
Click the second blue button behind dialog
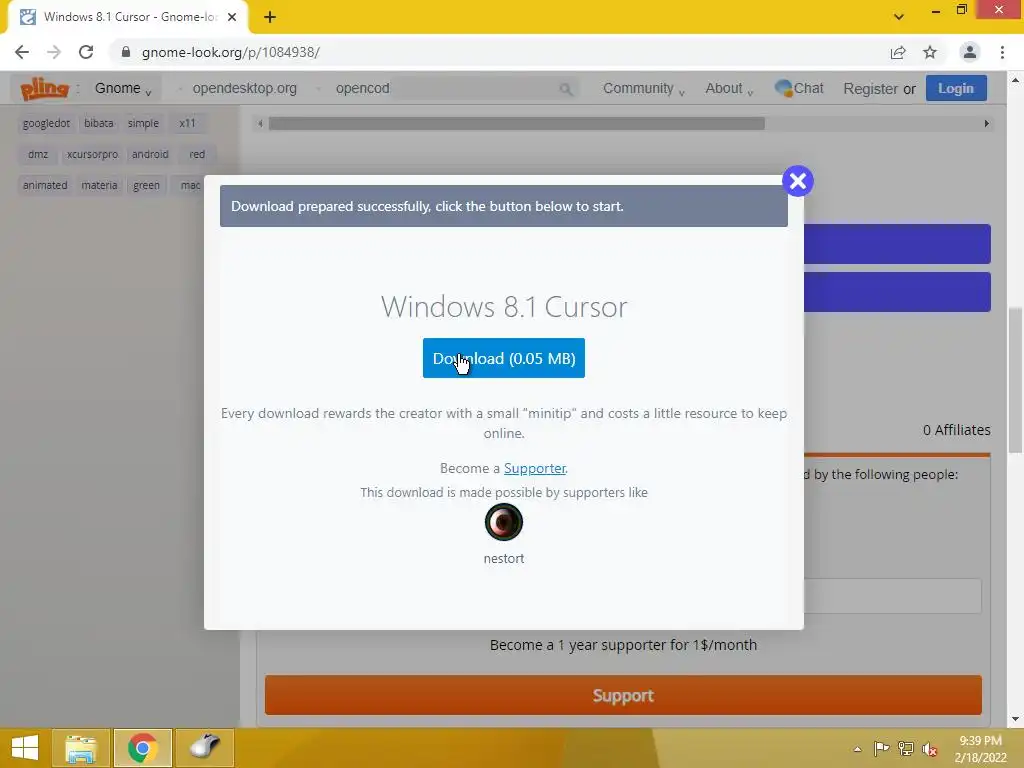pos(897,292)
